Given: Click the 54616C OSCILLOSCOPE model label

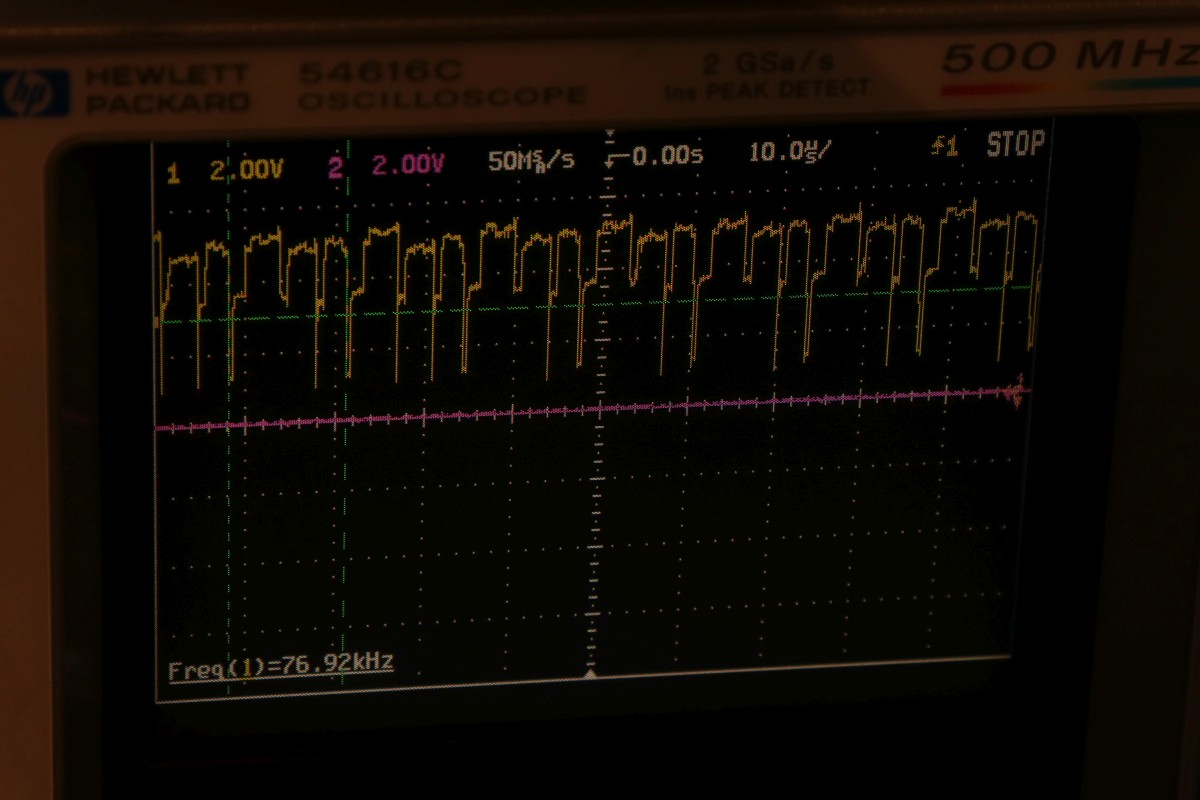Looking at the screenshot, I should click(x=440, y=85).
